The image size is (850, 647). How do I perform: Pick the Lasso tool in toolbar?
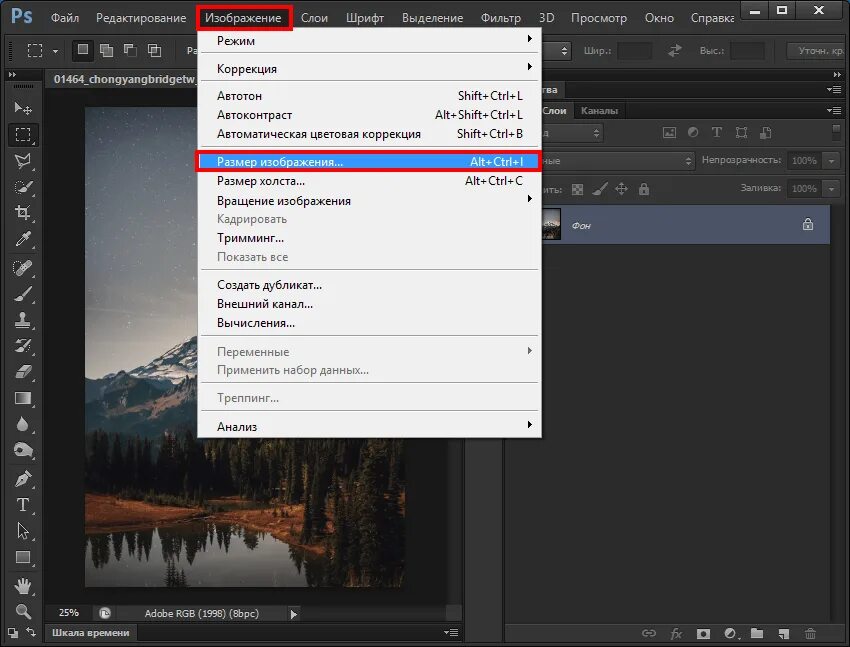(x=23, y=160)
